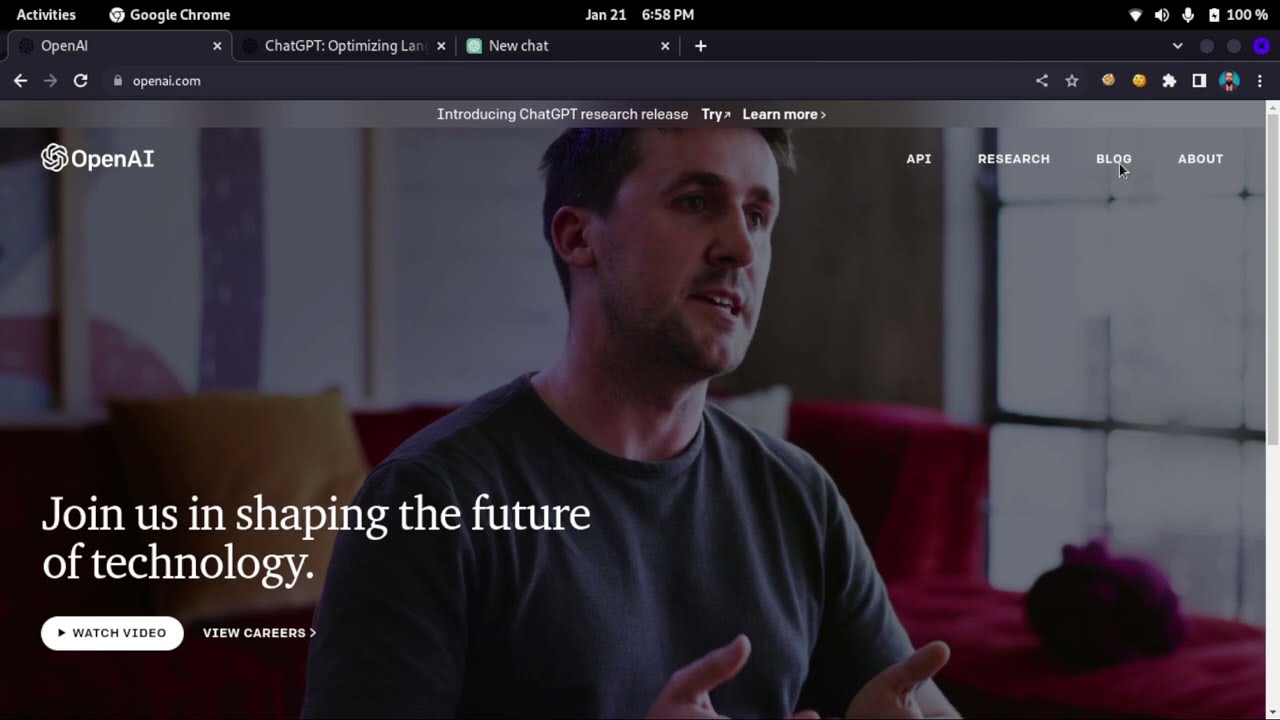Screen dimensions: 1280x720
Task: Open the first cookie extension icon
Action: [1108, 80]
